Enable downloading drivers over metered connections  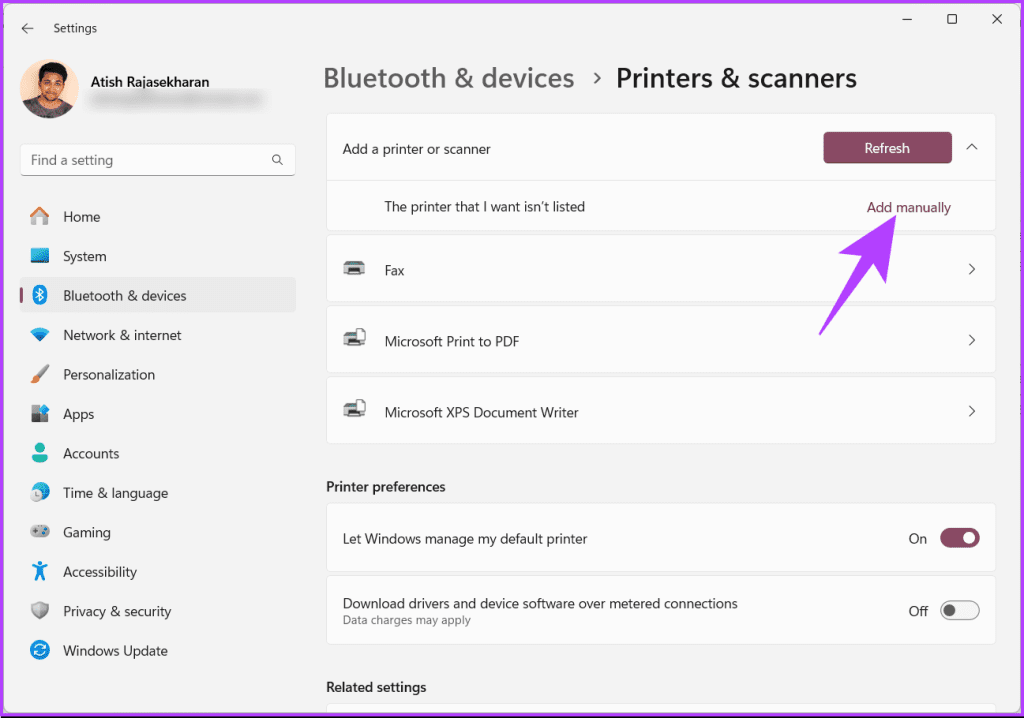tap(959, 610)
